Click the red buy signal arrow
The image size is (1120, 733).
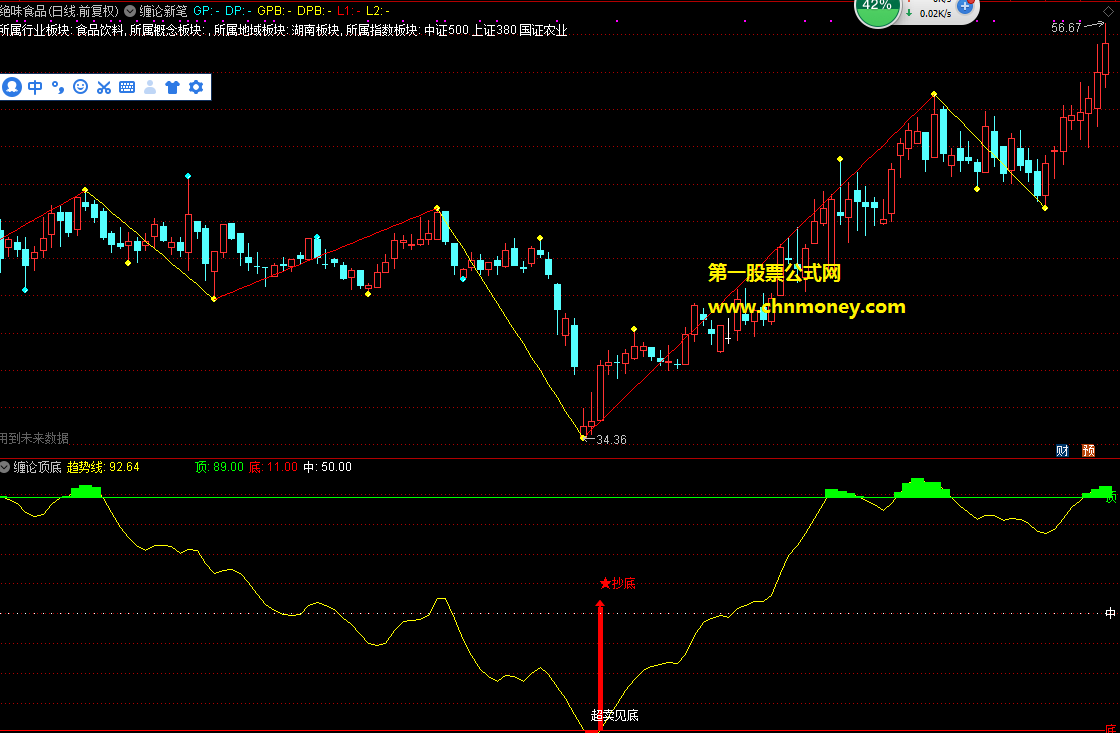pos(600,664)
